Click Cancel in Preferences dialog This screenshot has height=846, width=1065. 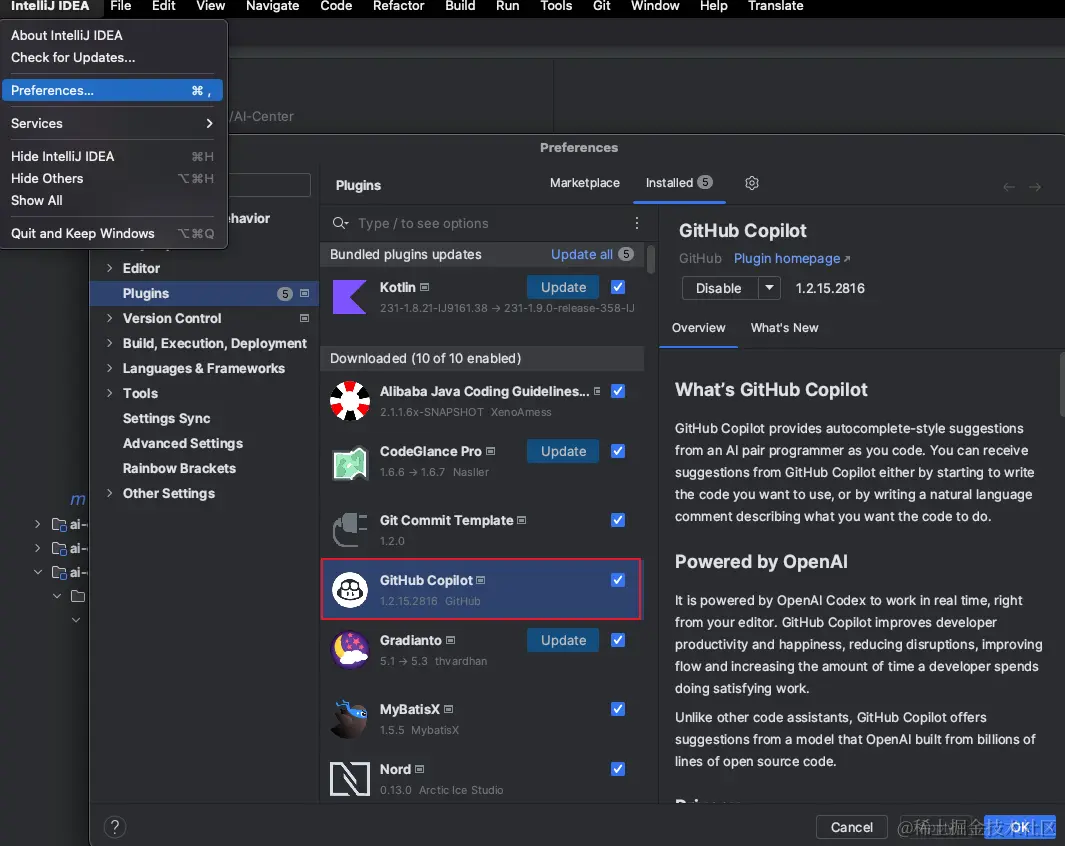(852, 826)
